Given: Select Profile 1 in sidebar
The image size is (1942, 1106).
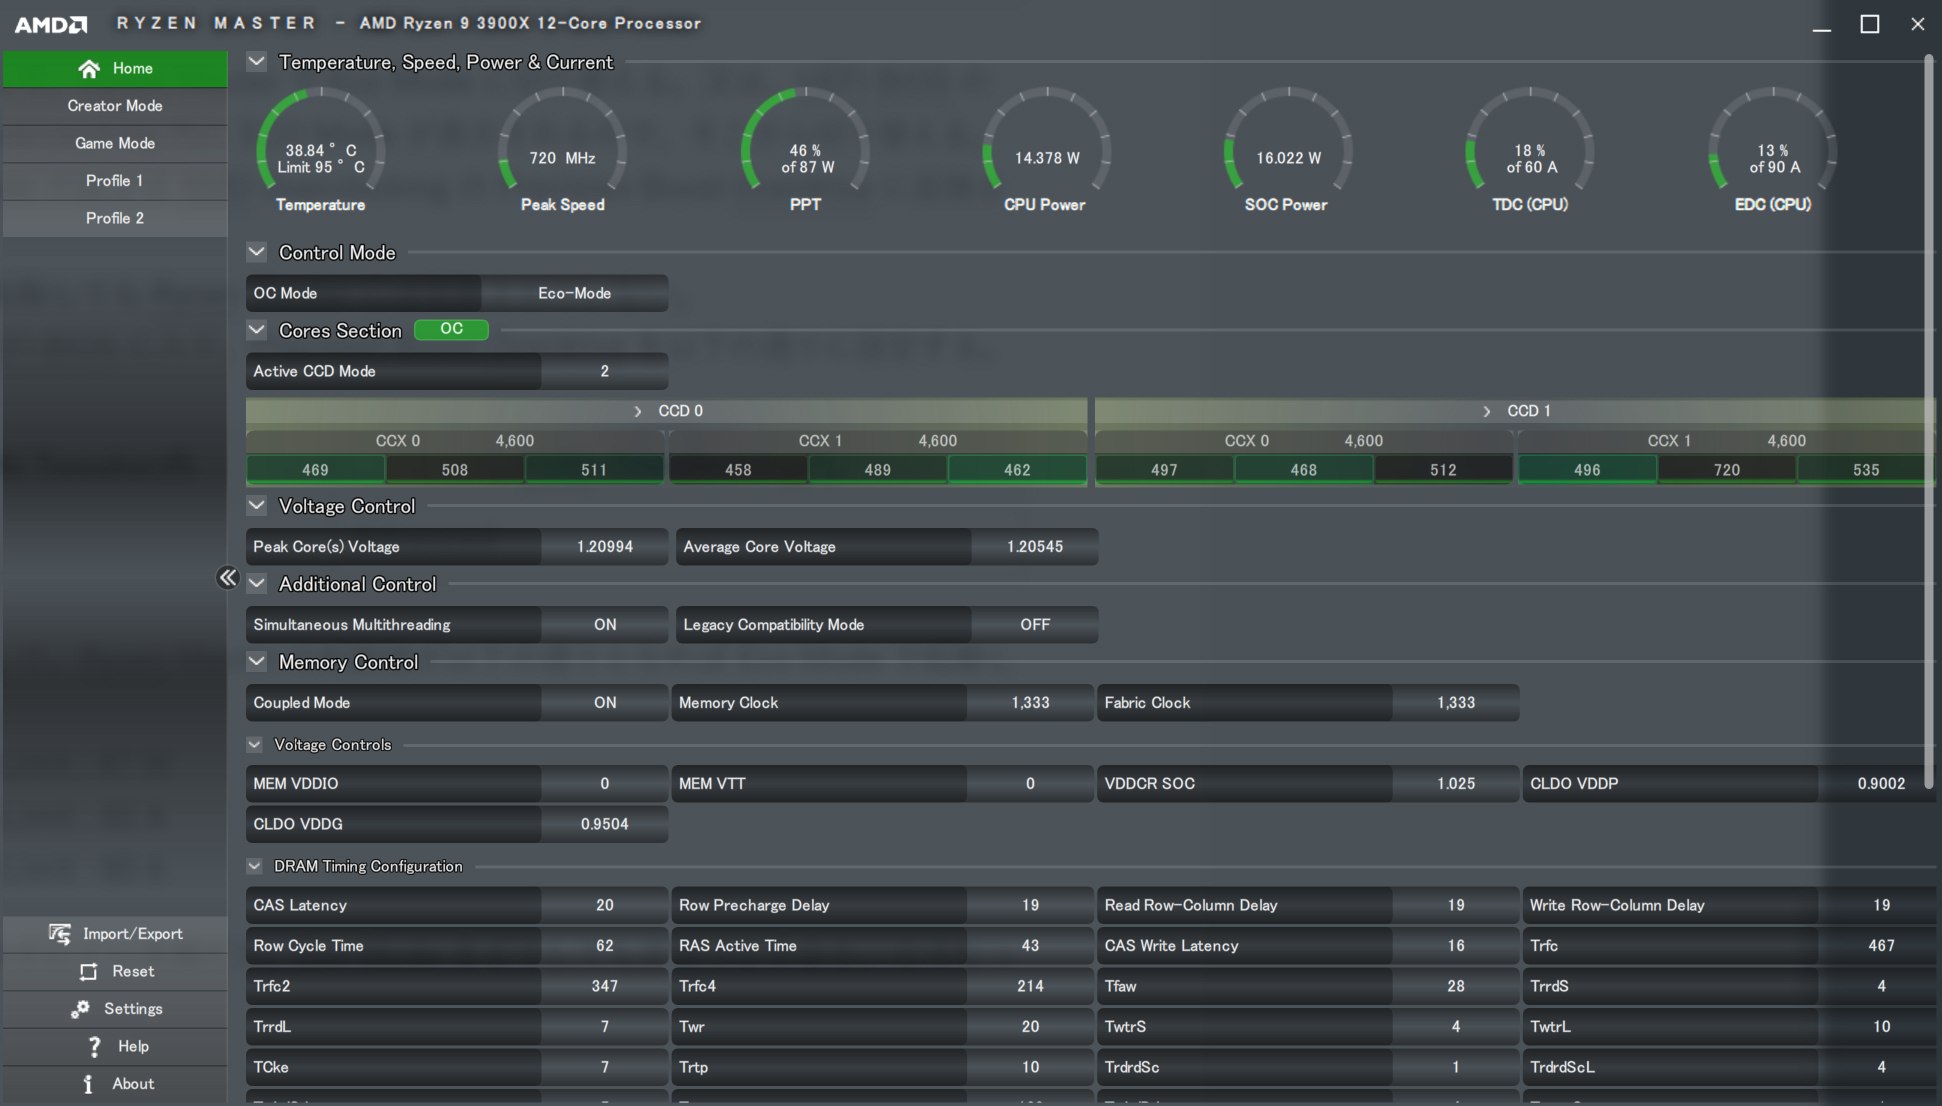Looking at the screenshot, I should click(115, 181).
